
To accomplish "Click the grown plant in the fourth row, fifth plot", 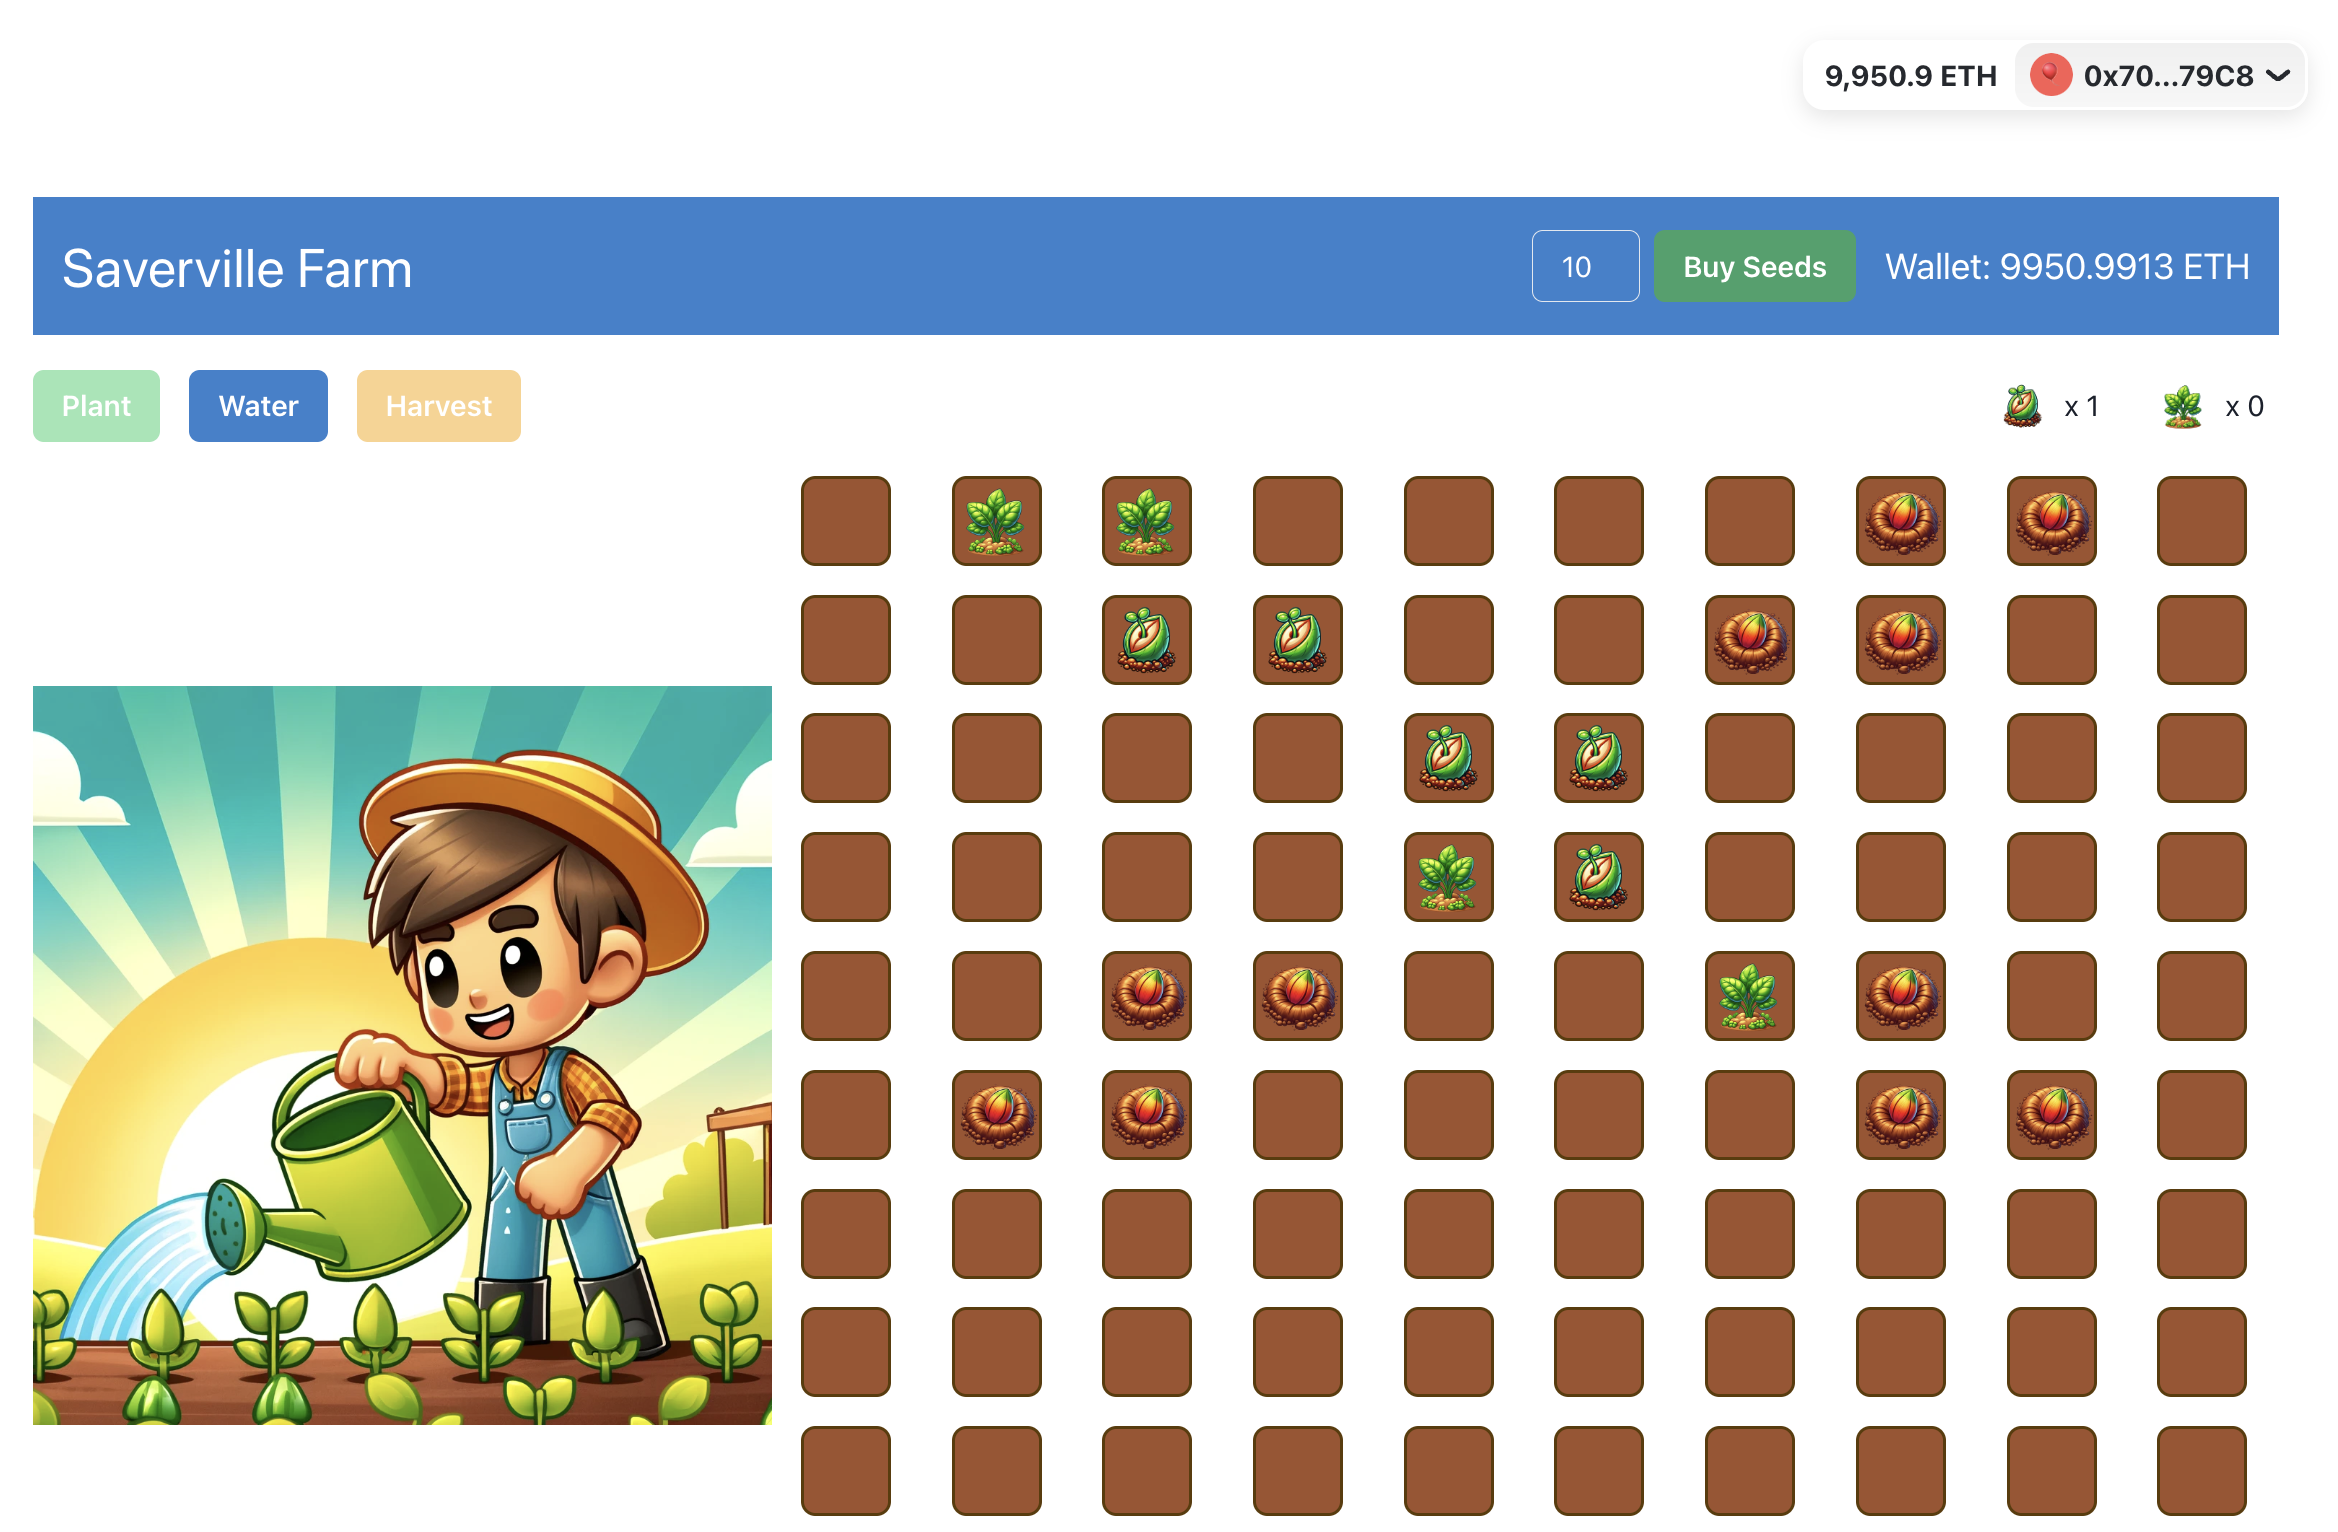I will [x=1448, y=877].
